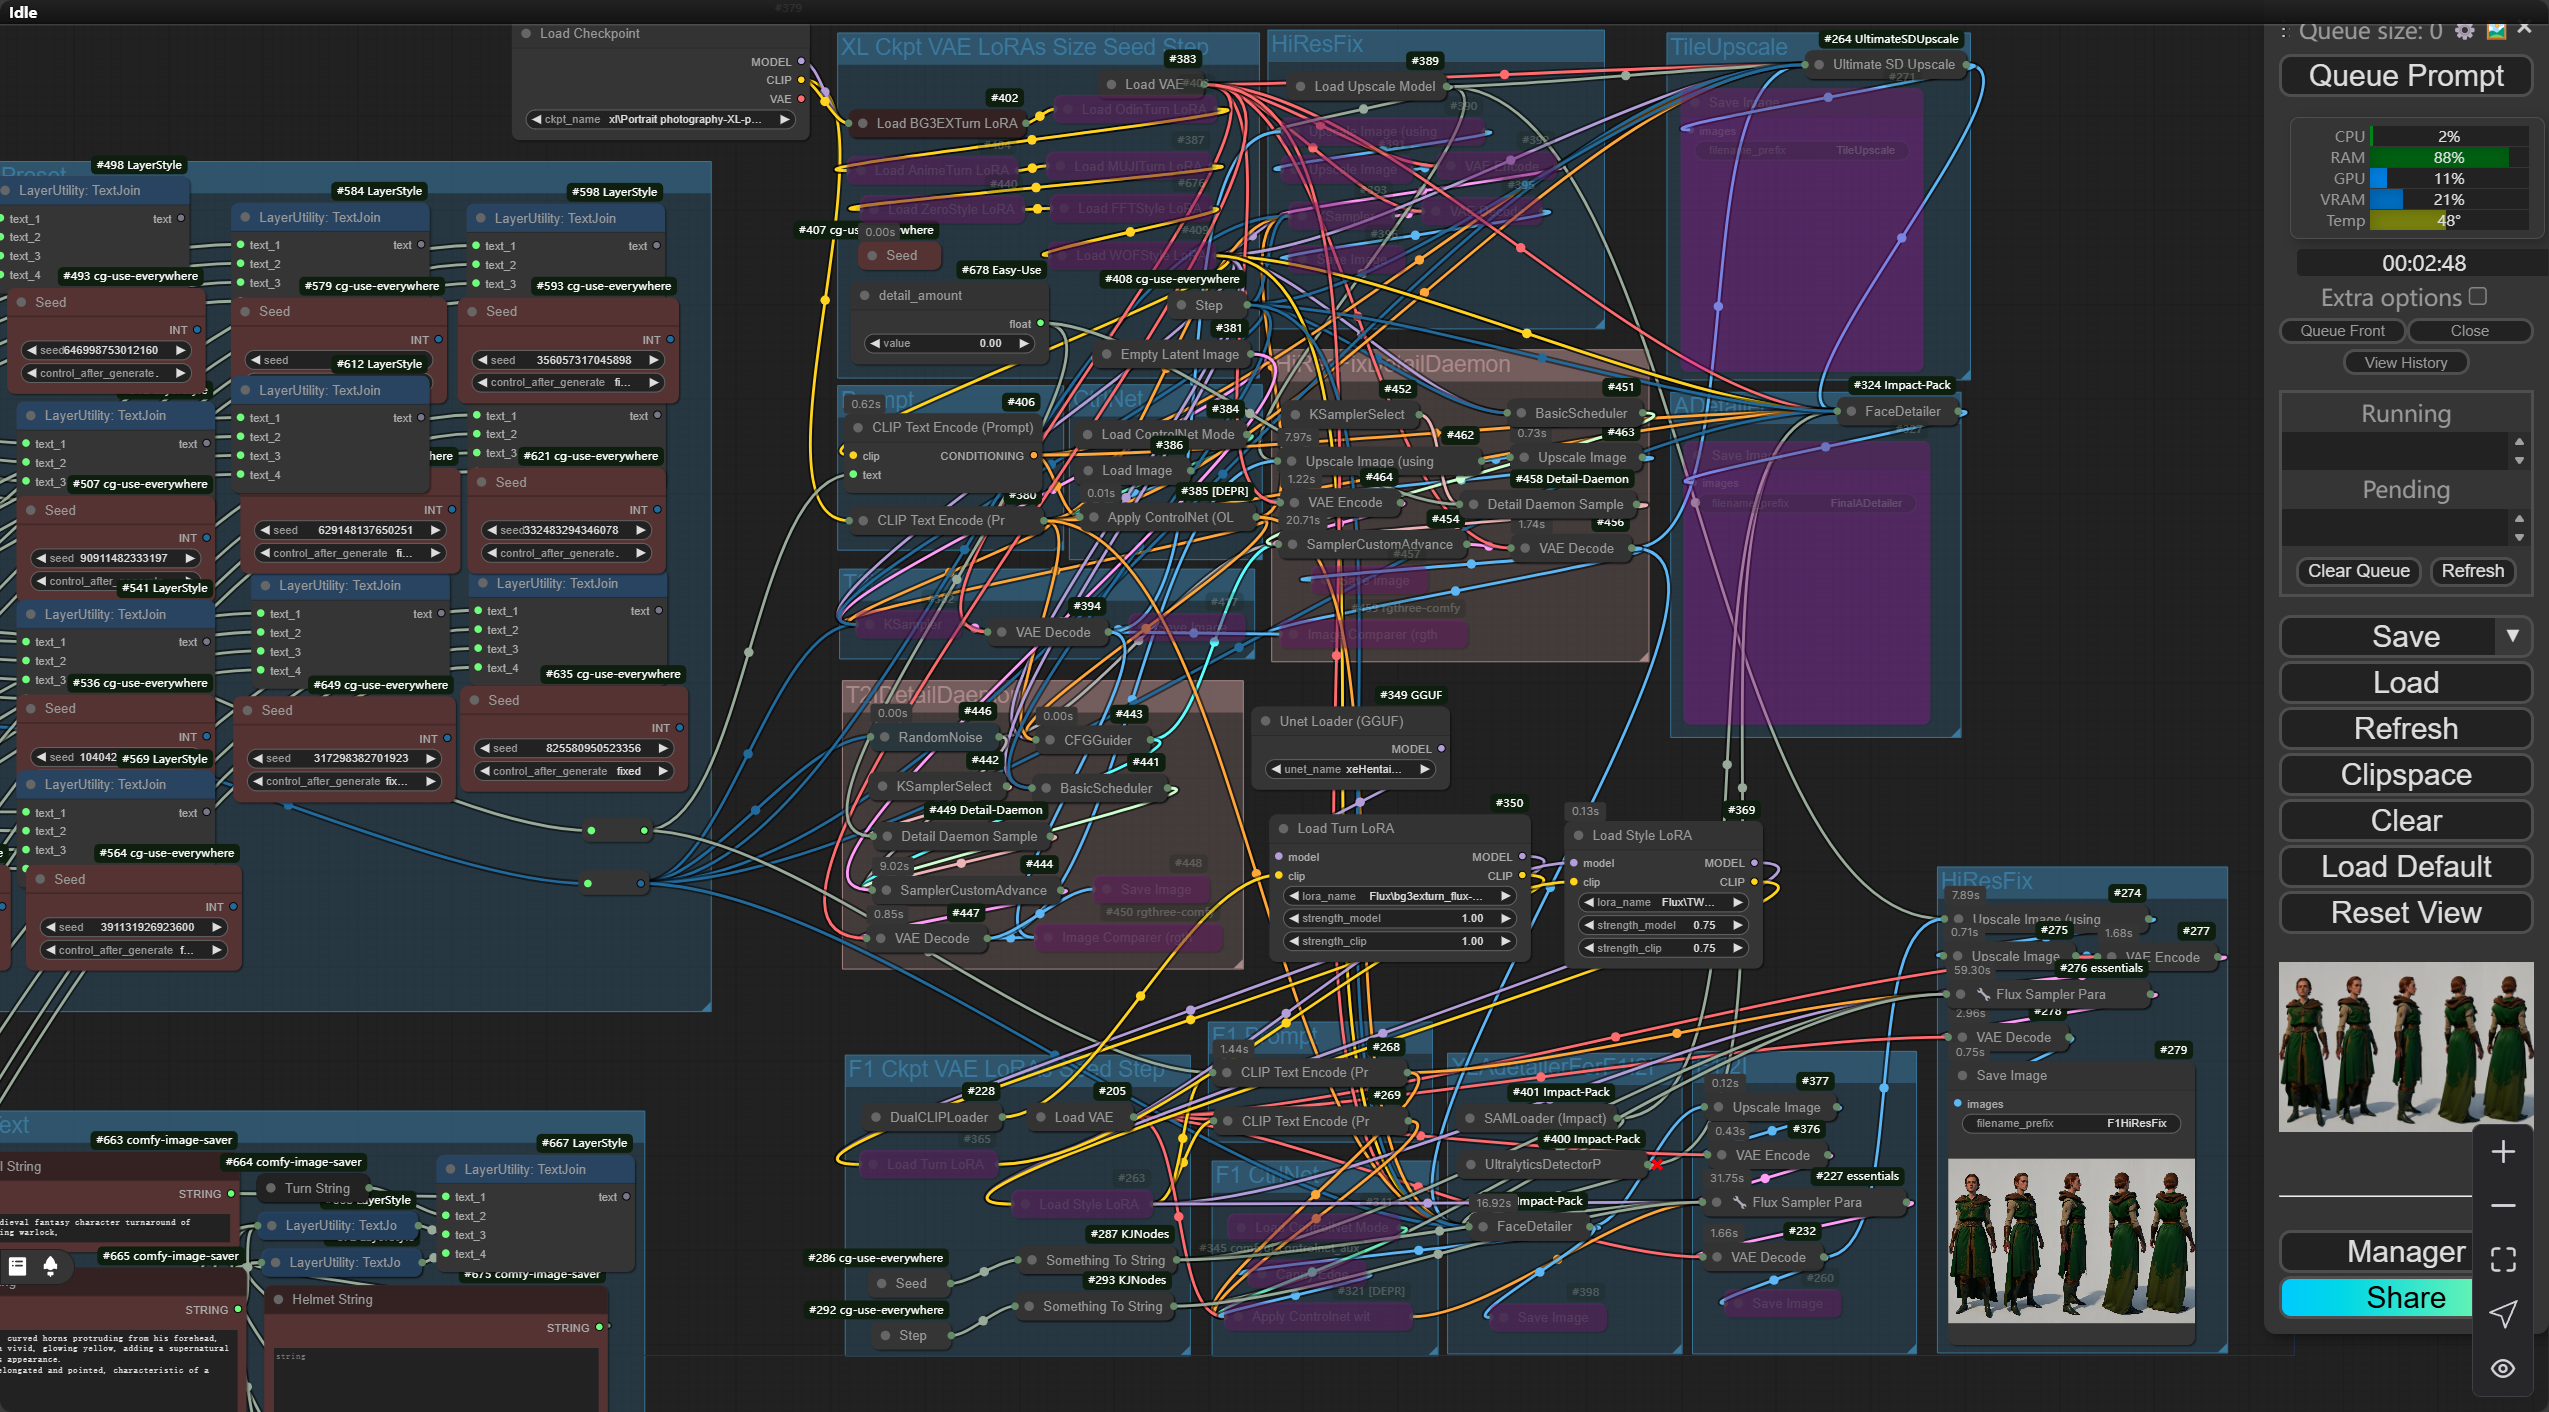Click the notes document icon bottom-left
Viewport: 2549px width, 1412px height.
tap(17, 1266)
